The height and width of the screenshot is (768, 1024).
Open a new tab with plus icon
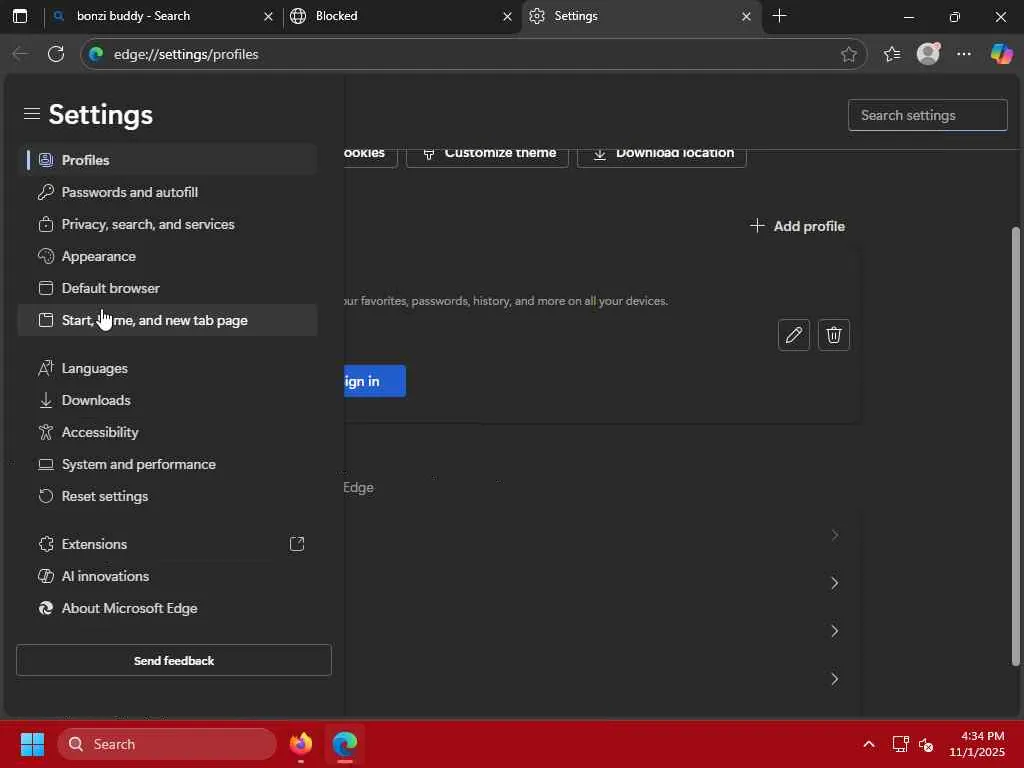click(779, 16)
